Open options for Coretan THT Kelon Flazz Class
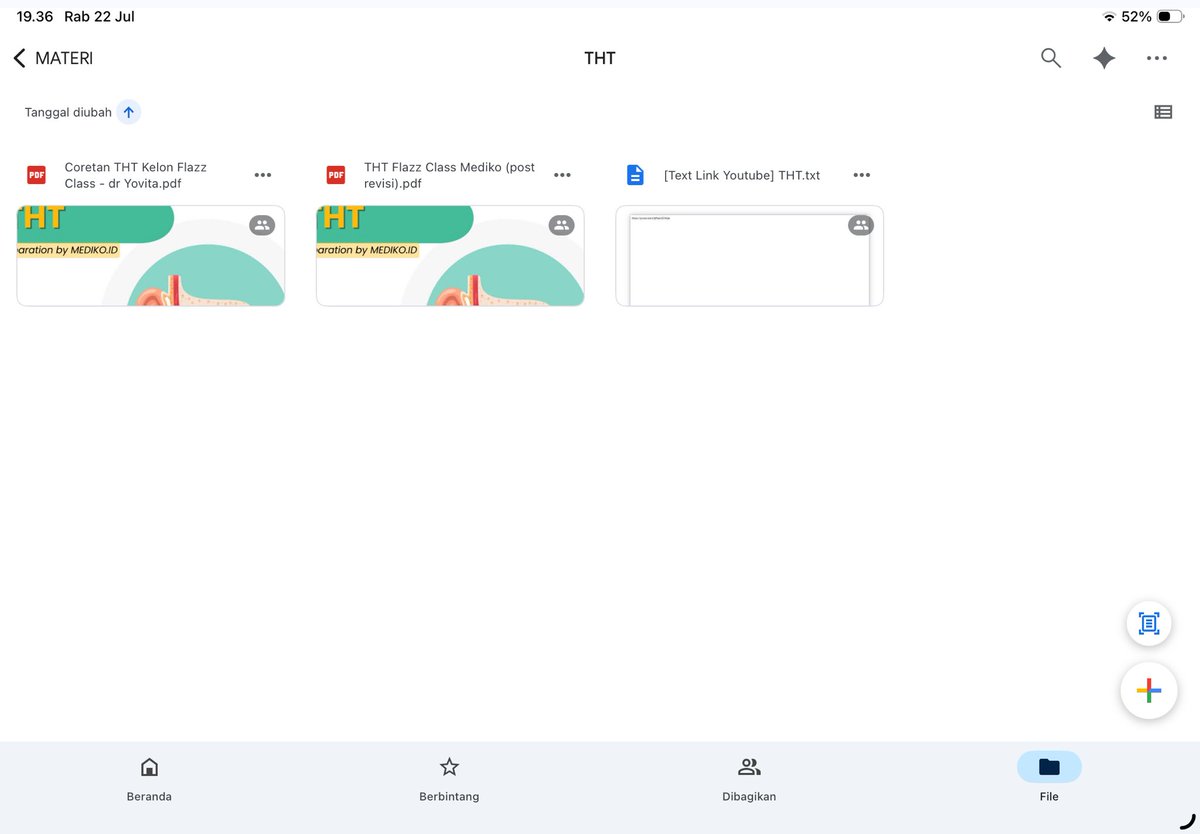The height and width of the screenshot is (834, 1200). coord(263,175)
